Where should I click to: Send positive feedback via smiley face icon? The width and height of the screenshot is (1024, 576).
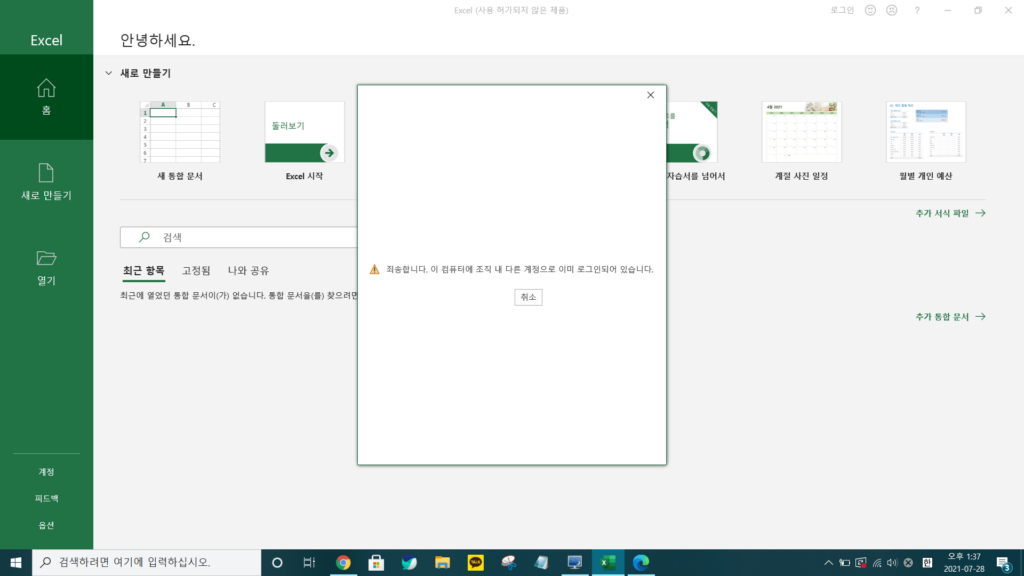869,10
